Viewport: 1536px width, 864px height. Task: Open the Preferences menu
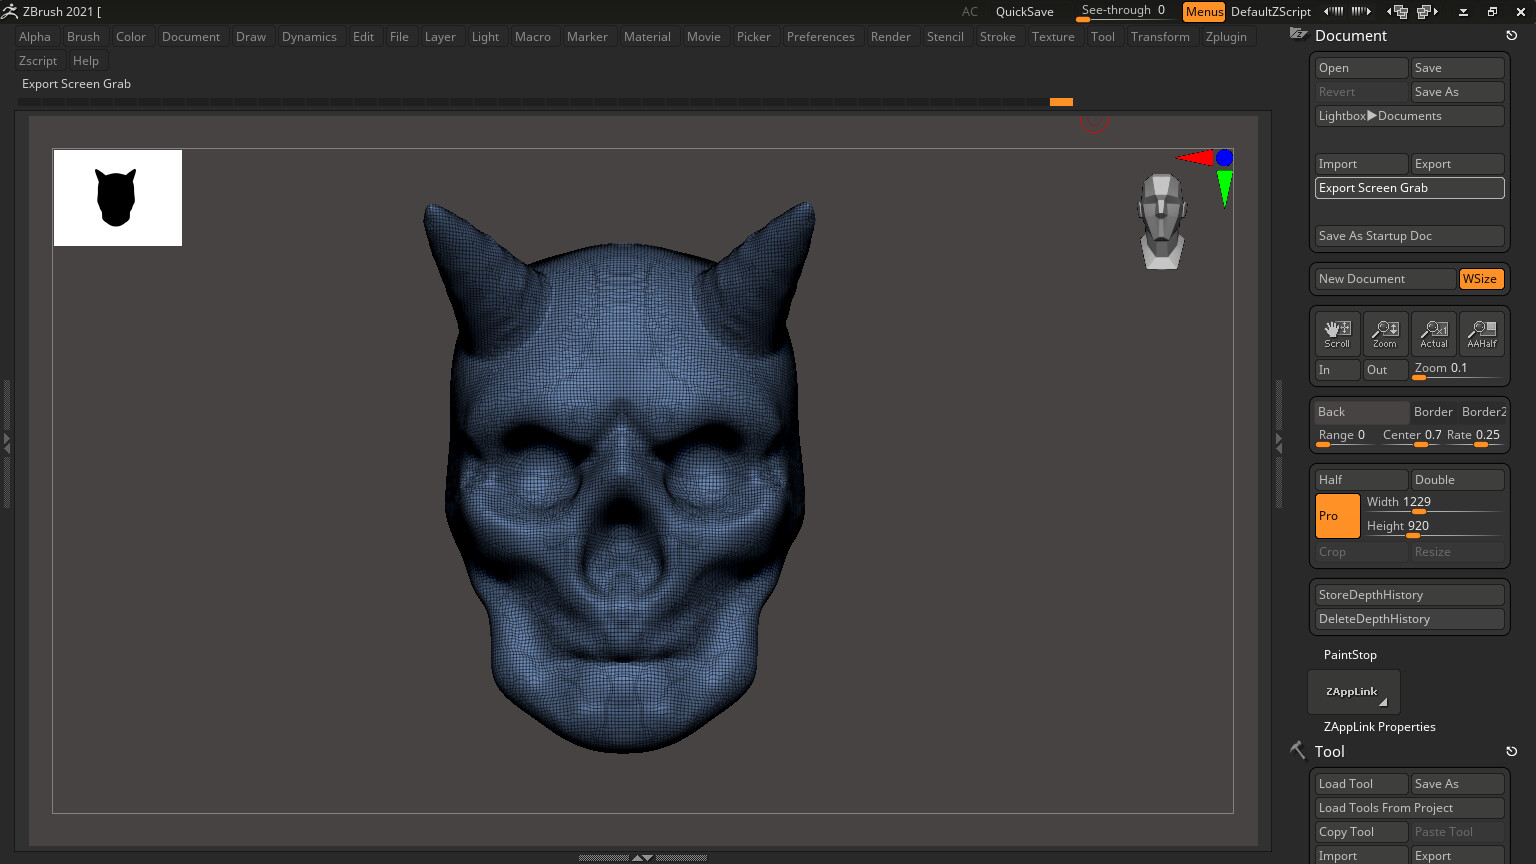pyautogui.click(x=820, y=37)
